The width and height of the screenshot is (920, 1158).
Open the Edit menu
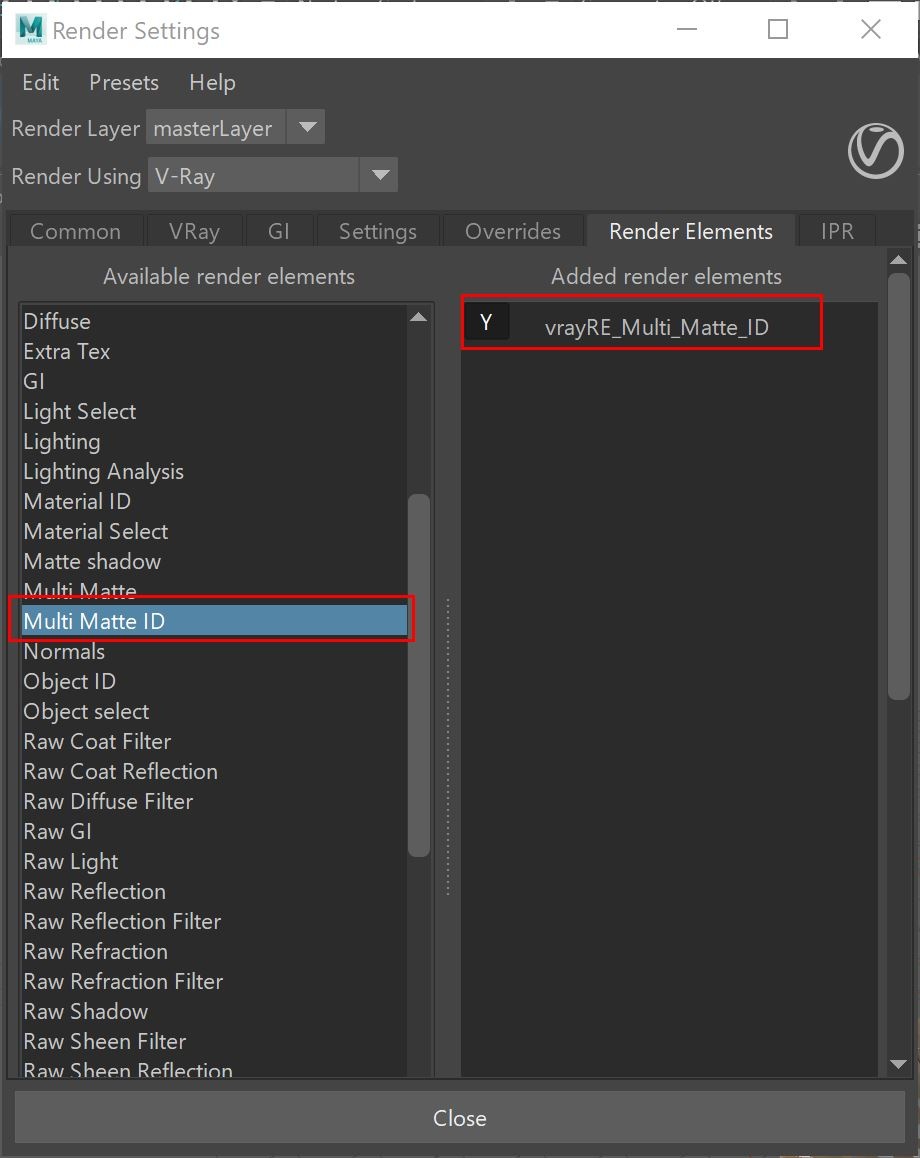41,82
